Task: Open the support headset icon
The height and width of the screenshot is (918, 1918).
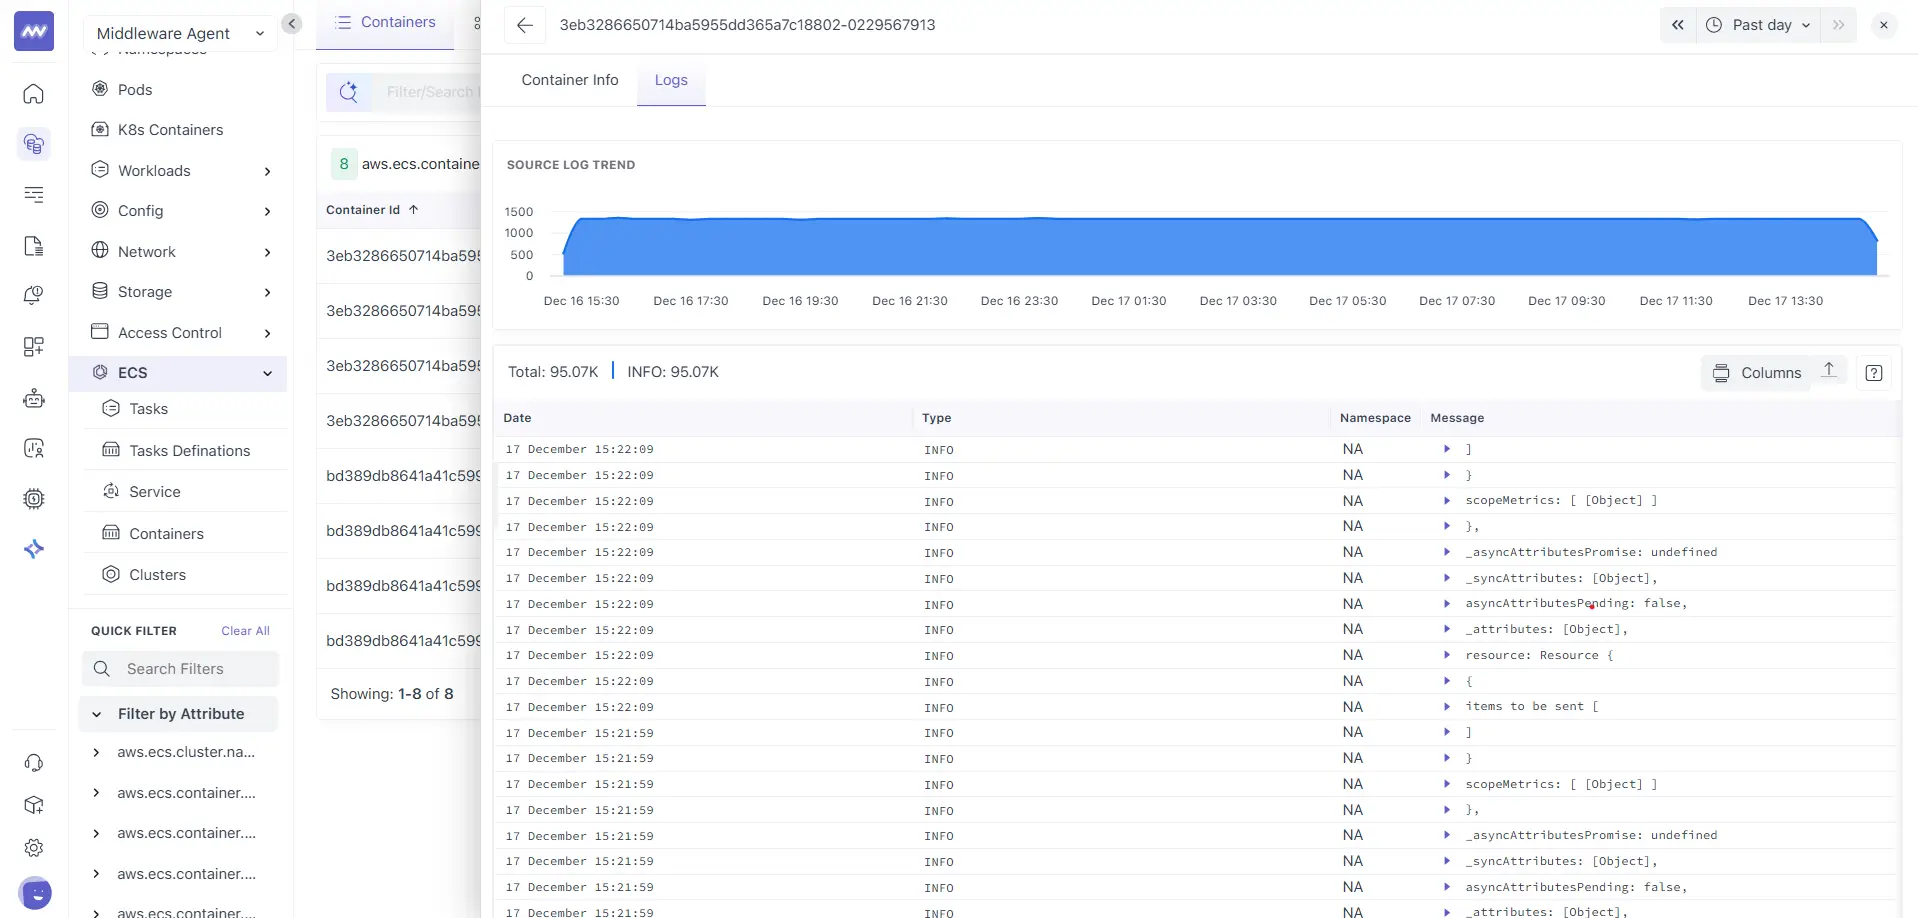Action: tap(33, 762)
